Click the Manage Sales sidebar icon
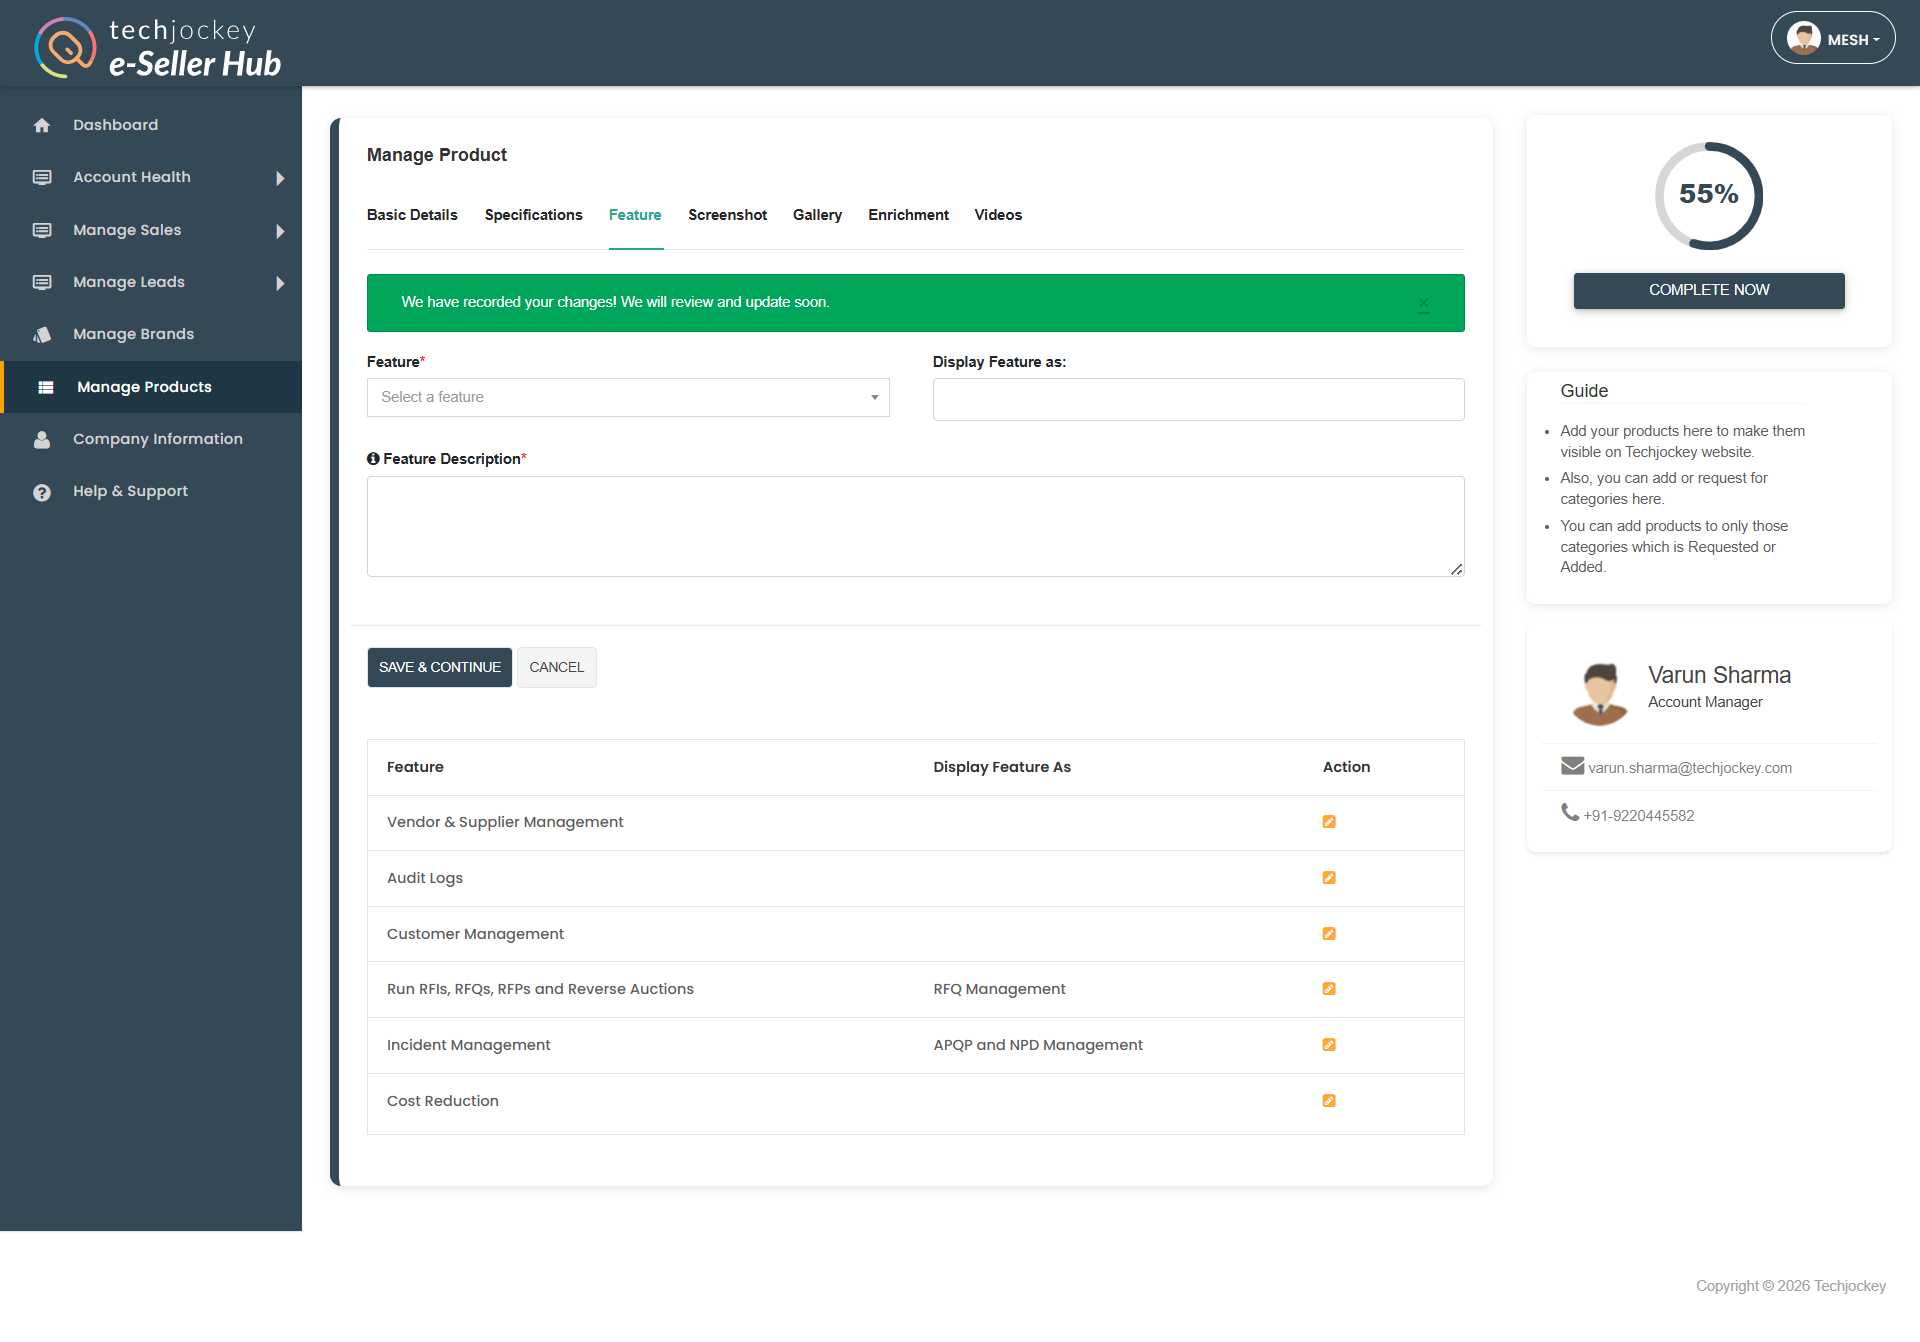The image size is (1920, 1342). click(x=42, y=230)
